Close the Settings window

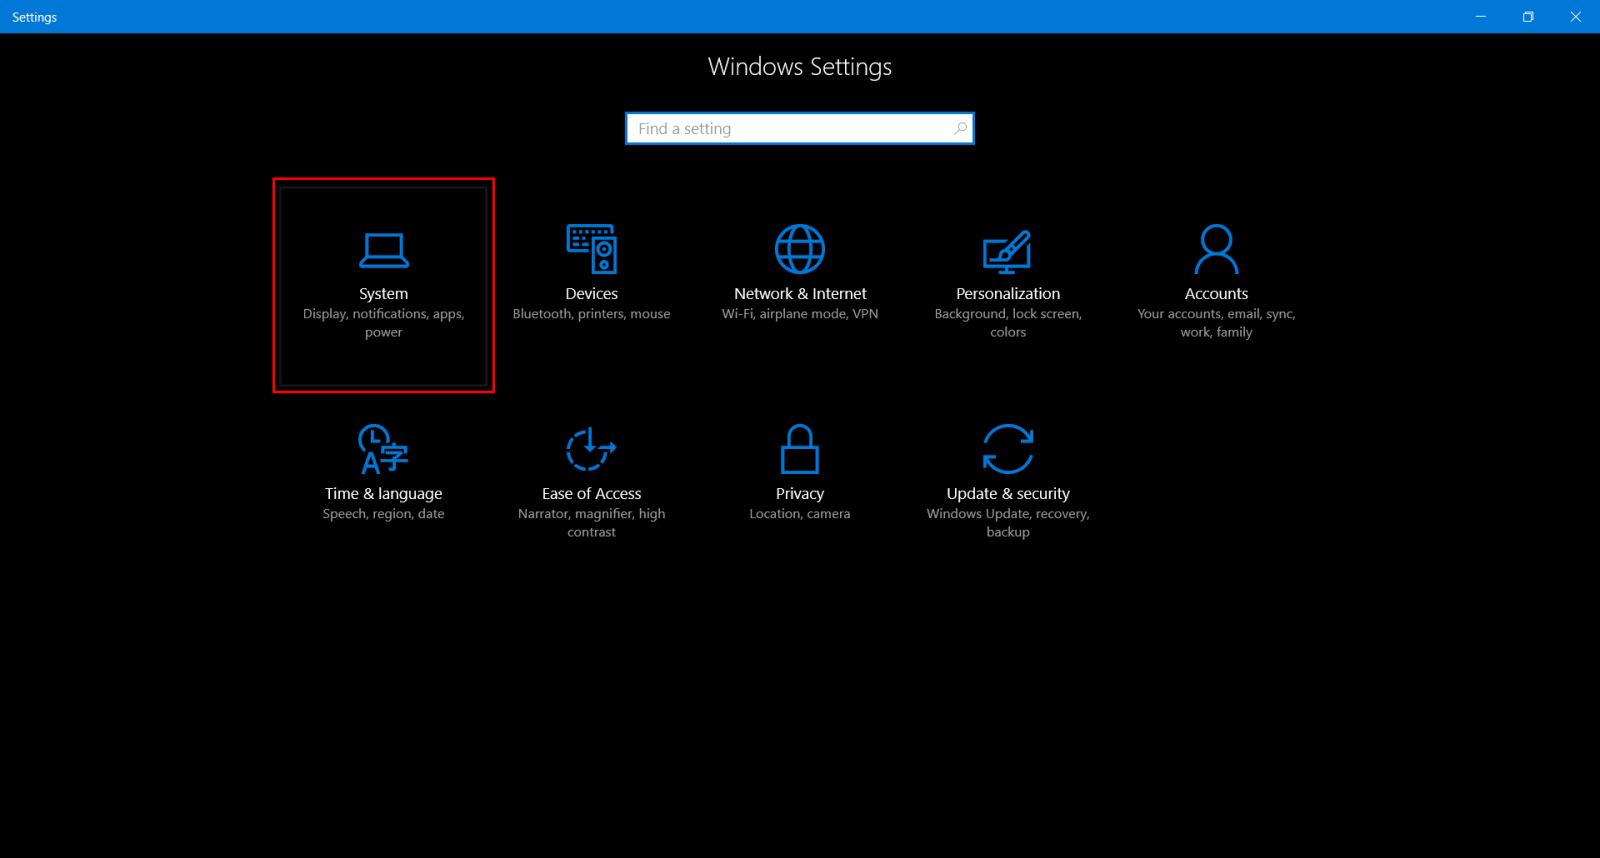tap(1575, 17)
